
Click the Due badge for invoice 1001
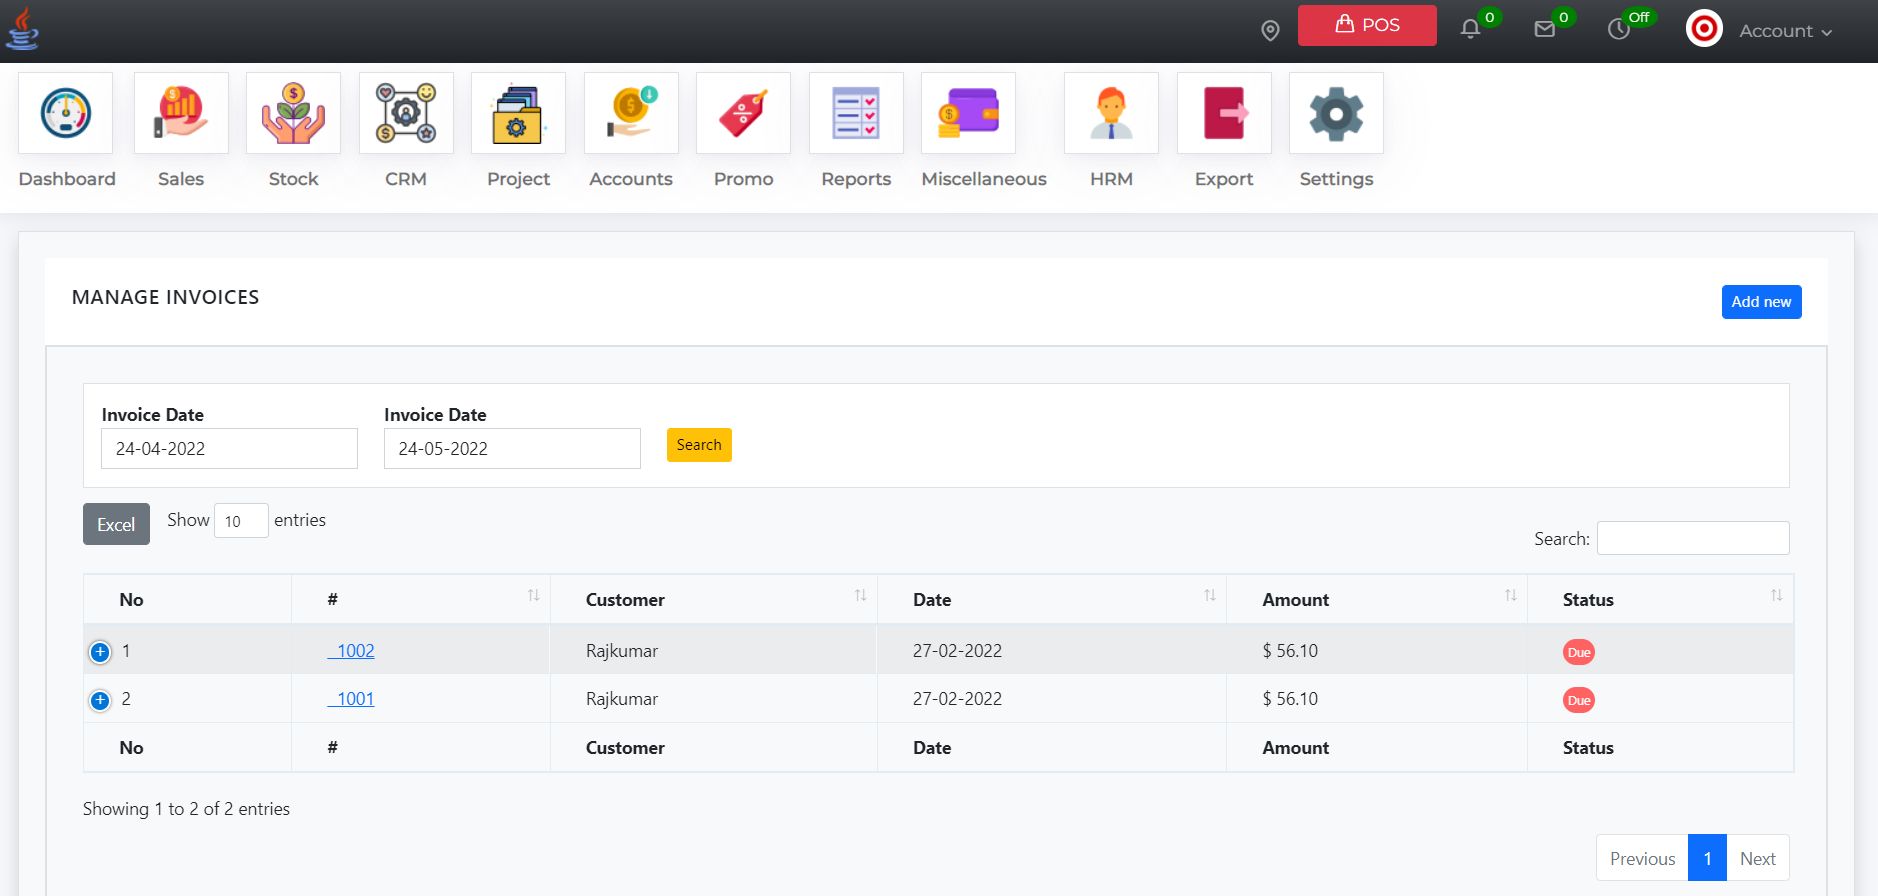click(1579, 700)
